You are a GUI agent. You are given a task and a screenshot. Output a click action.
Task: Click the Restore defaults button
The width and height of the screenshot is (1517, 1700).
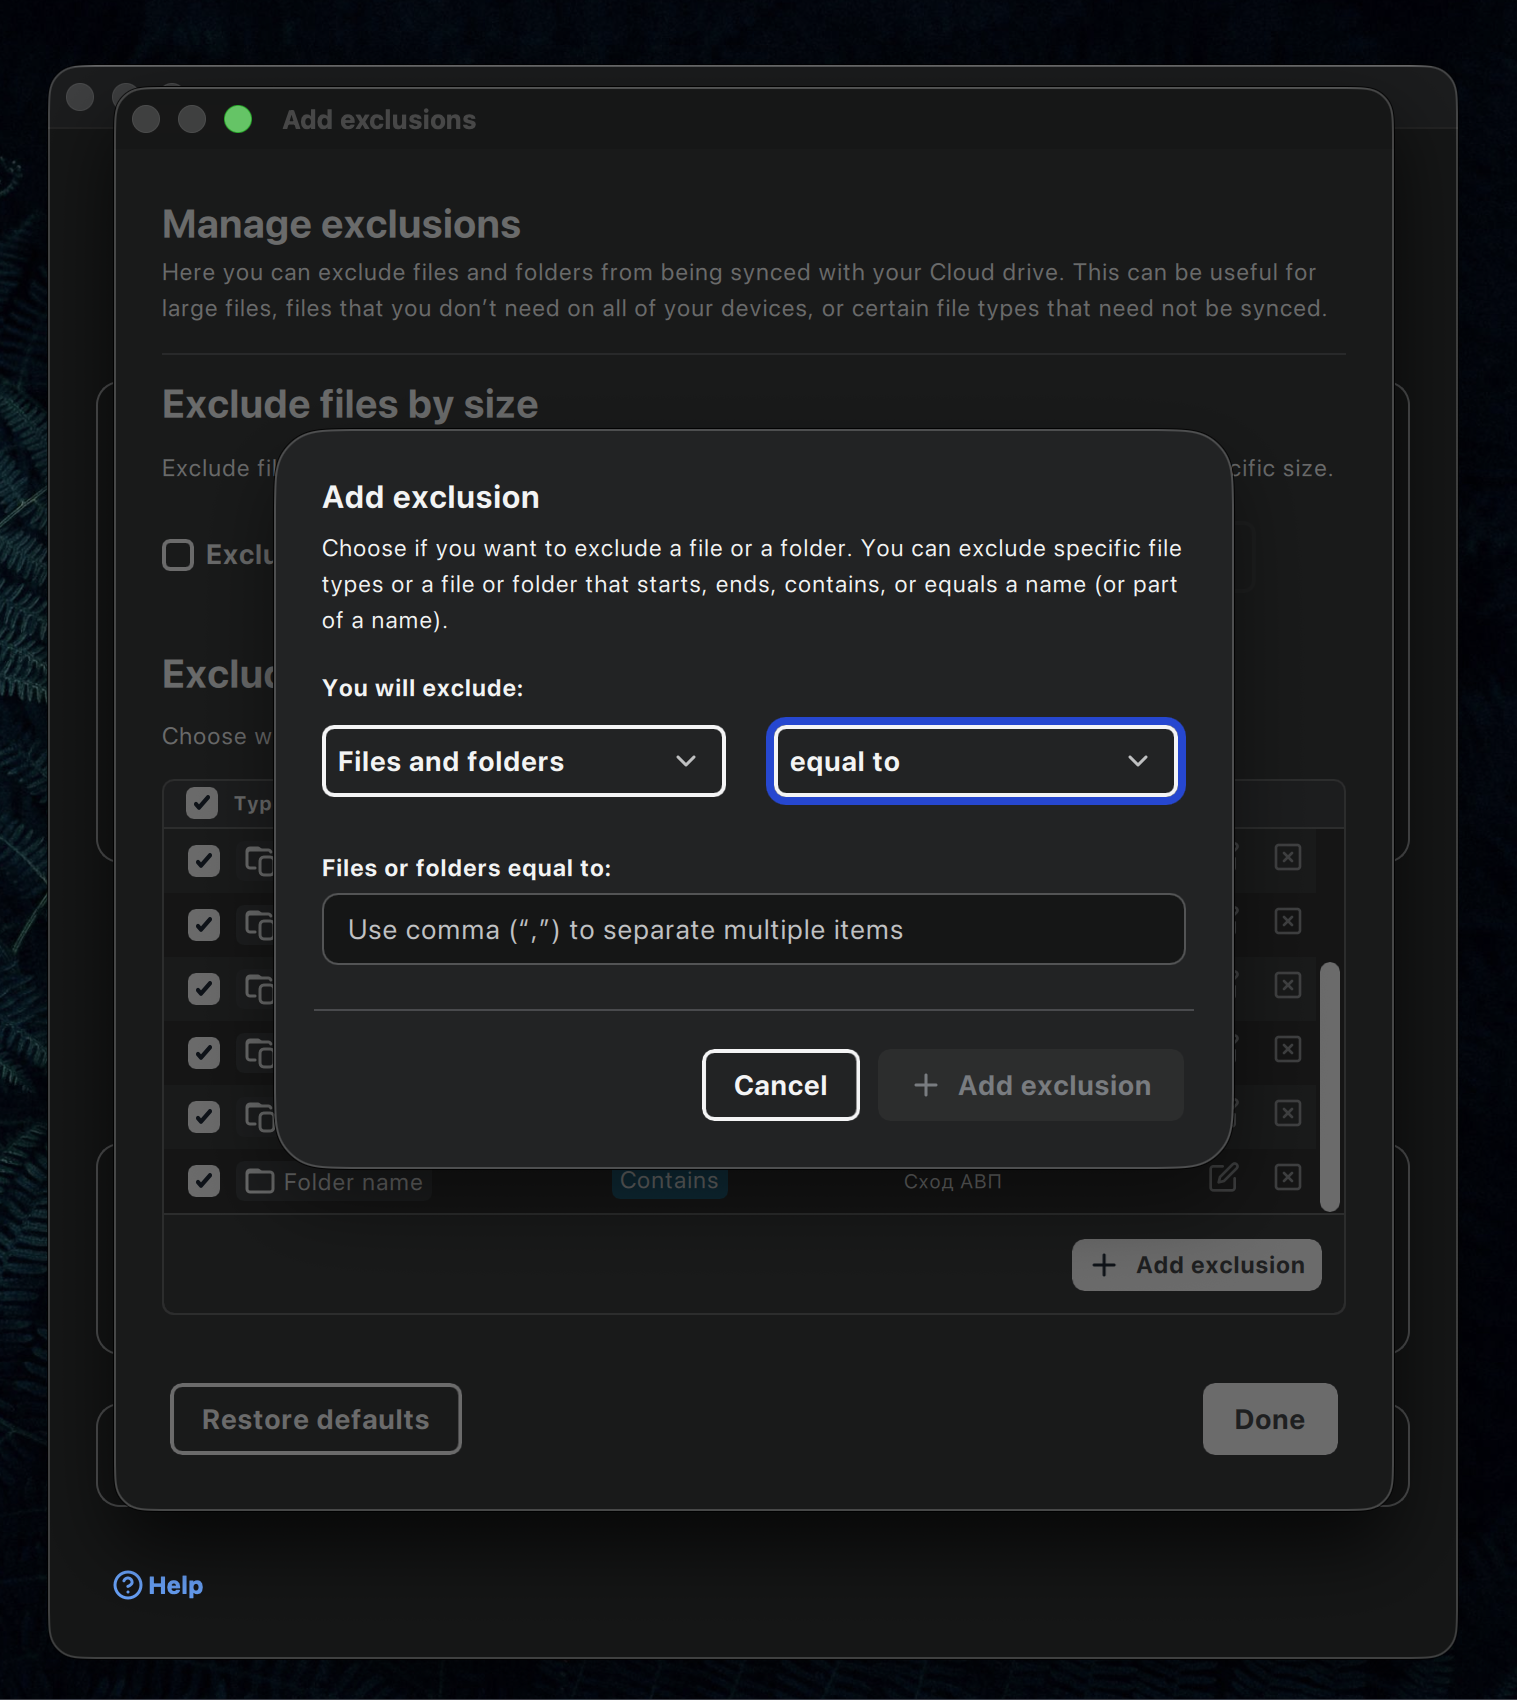point(316,1419)
